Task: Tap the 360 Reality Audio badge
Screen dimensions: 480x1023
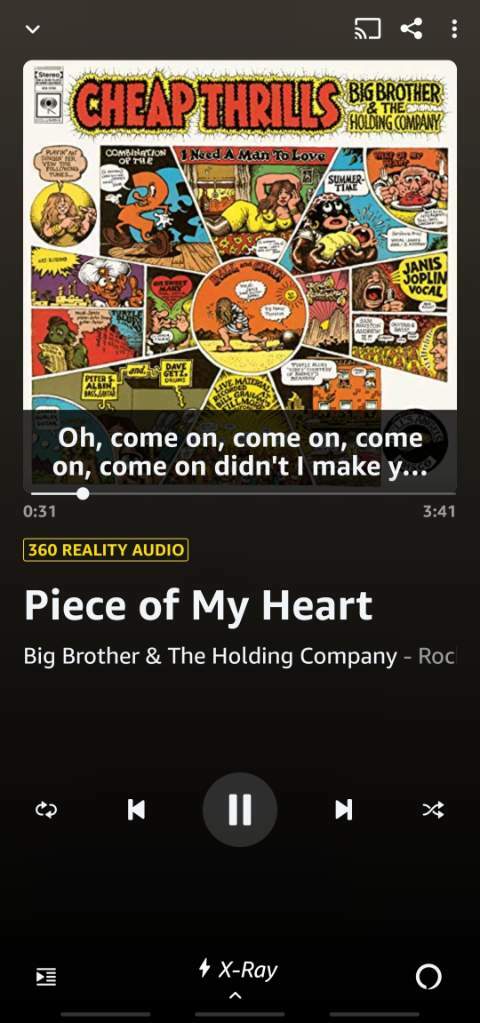Action: 106,549
